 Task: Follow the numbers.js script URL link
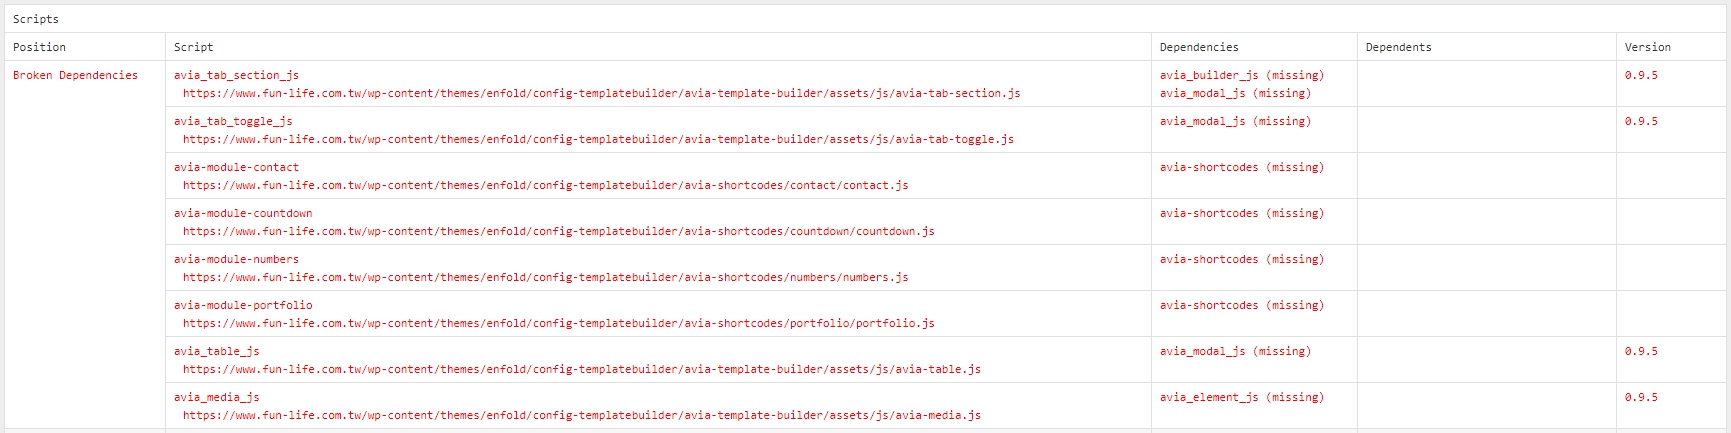point(545,277)
